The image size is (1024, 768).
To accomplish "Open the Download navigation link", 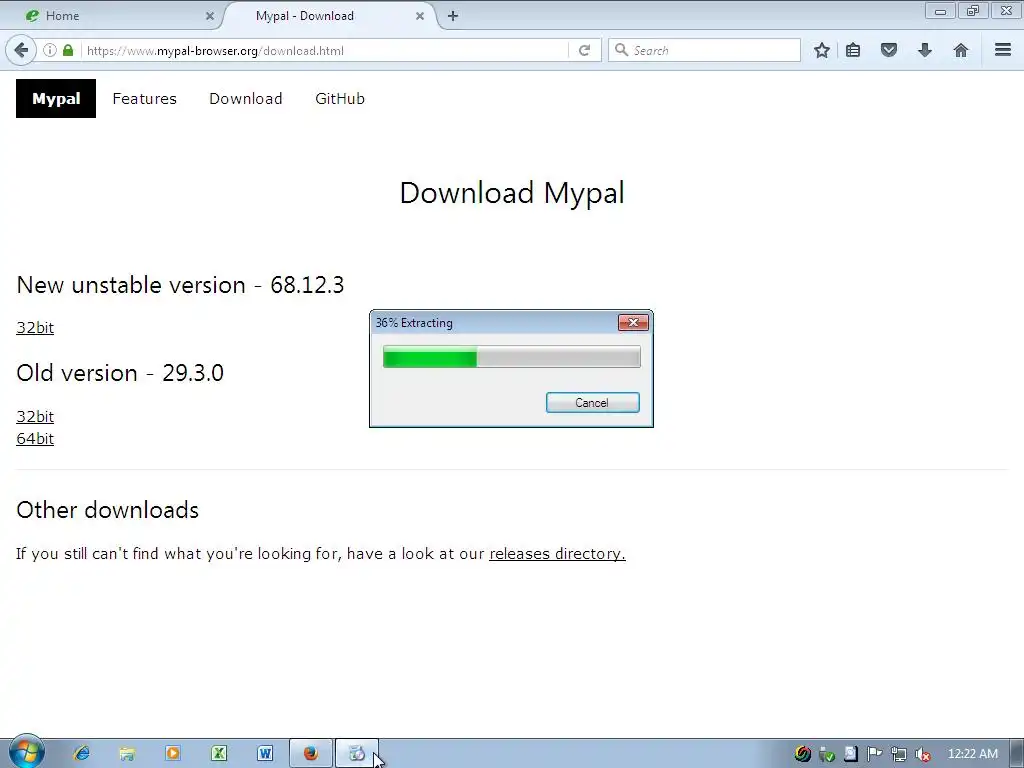I will tap(246, 99).
